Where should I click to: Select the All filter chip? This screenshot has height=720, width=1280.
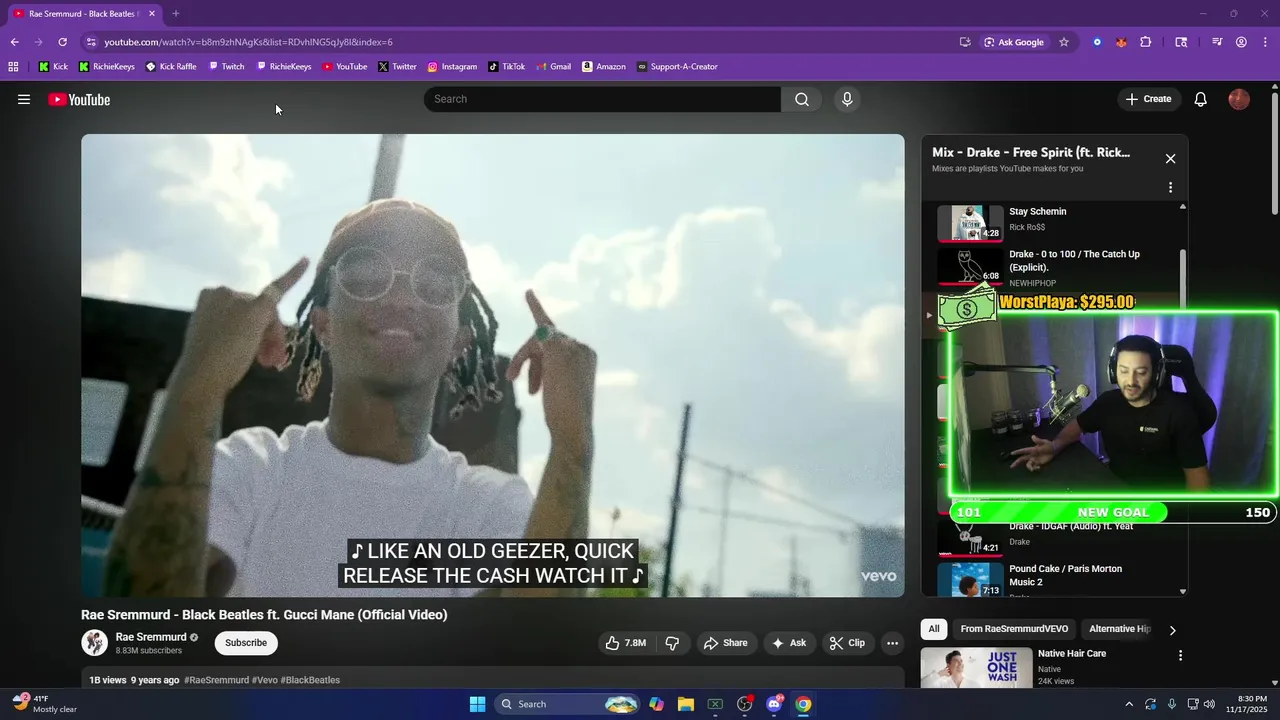[x=934, y=629]
